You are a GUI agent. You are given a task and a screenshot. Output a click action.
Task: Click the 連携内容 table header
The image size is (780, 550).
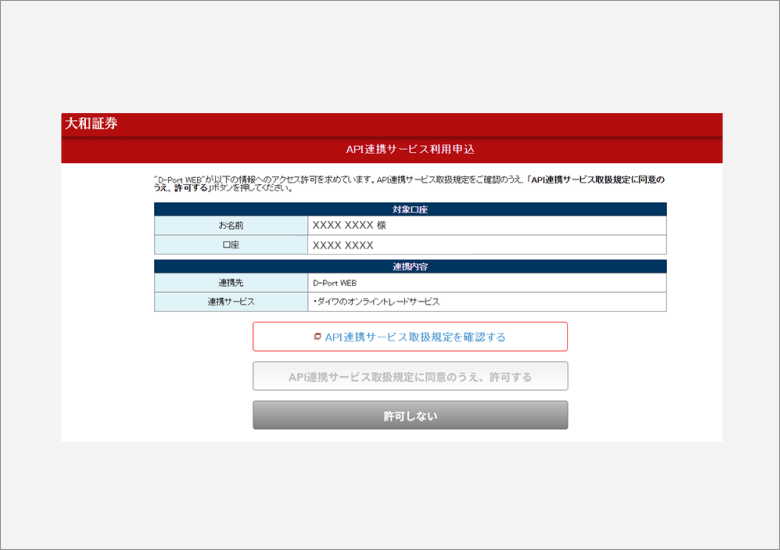pyautogui.click(x=410, y=267)
